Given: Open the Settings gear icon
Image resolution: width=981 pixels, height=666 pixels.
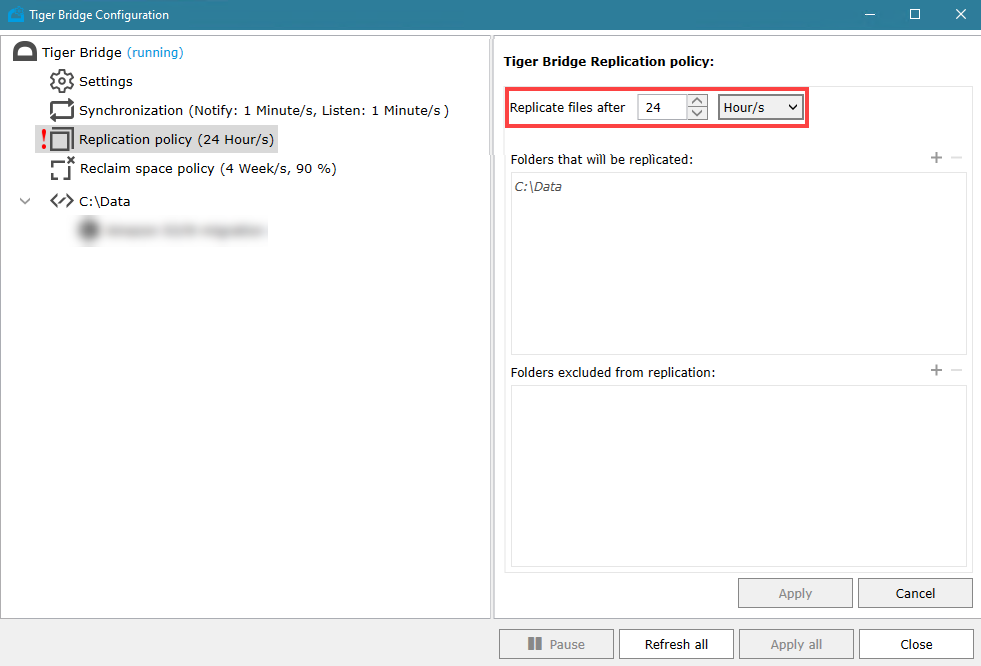Looking at the screenshot, I should pyautogui.click(x=62, y=81).
